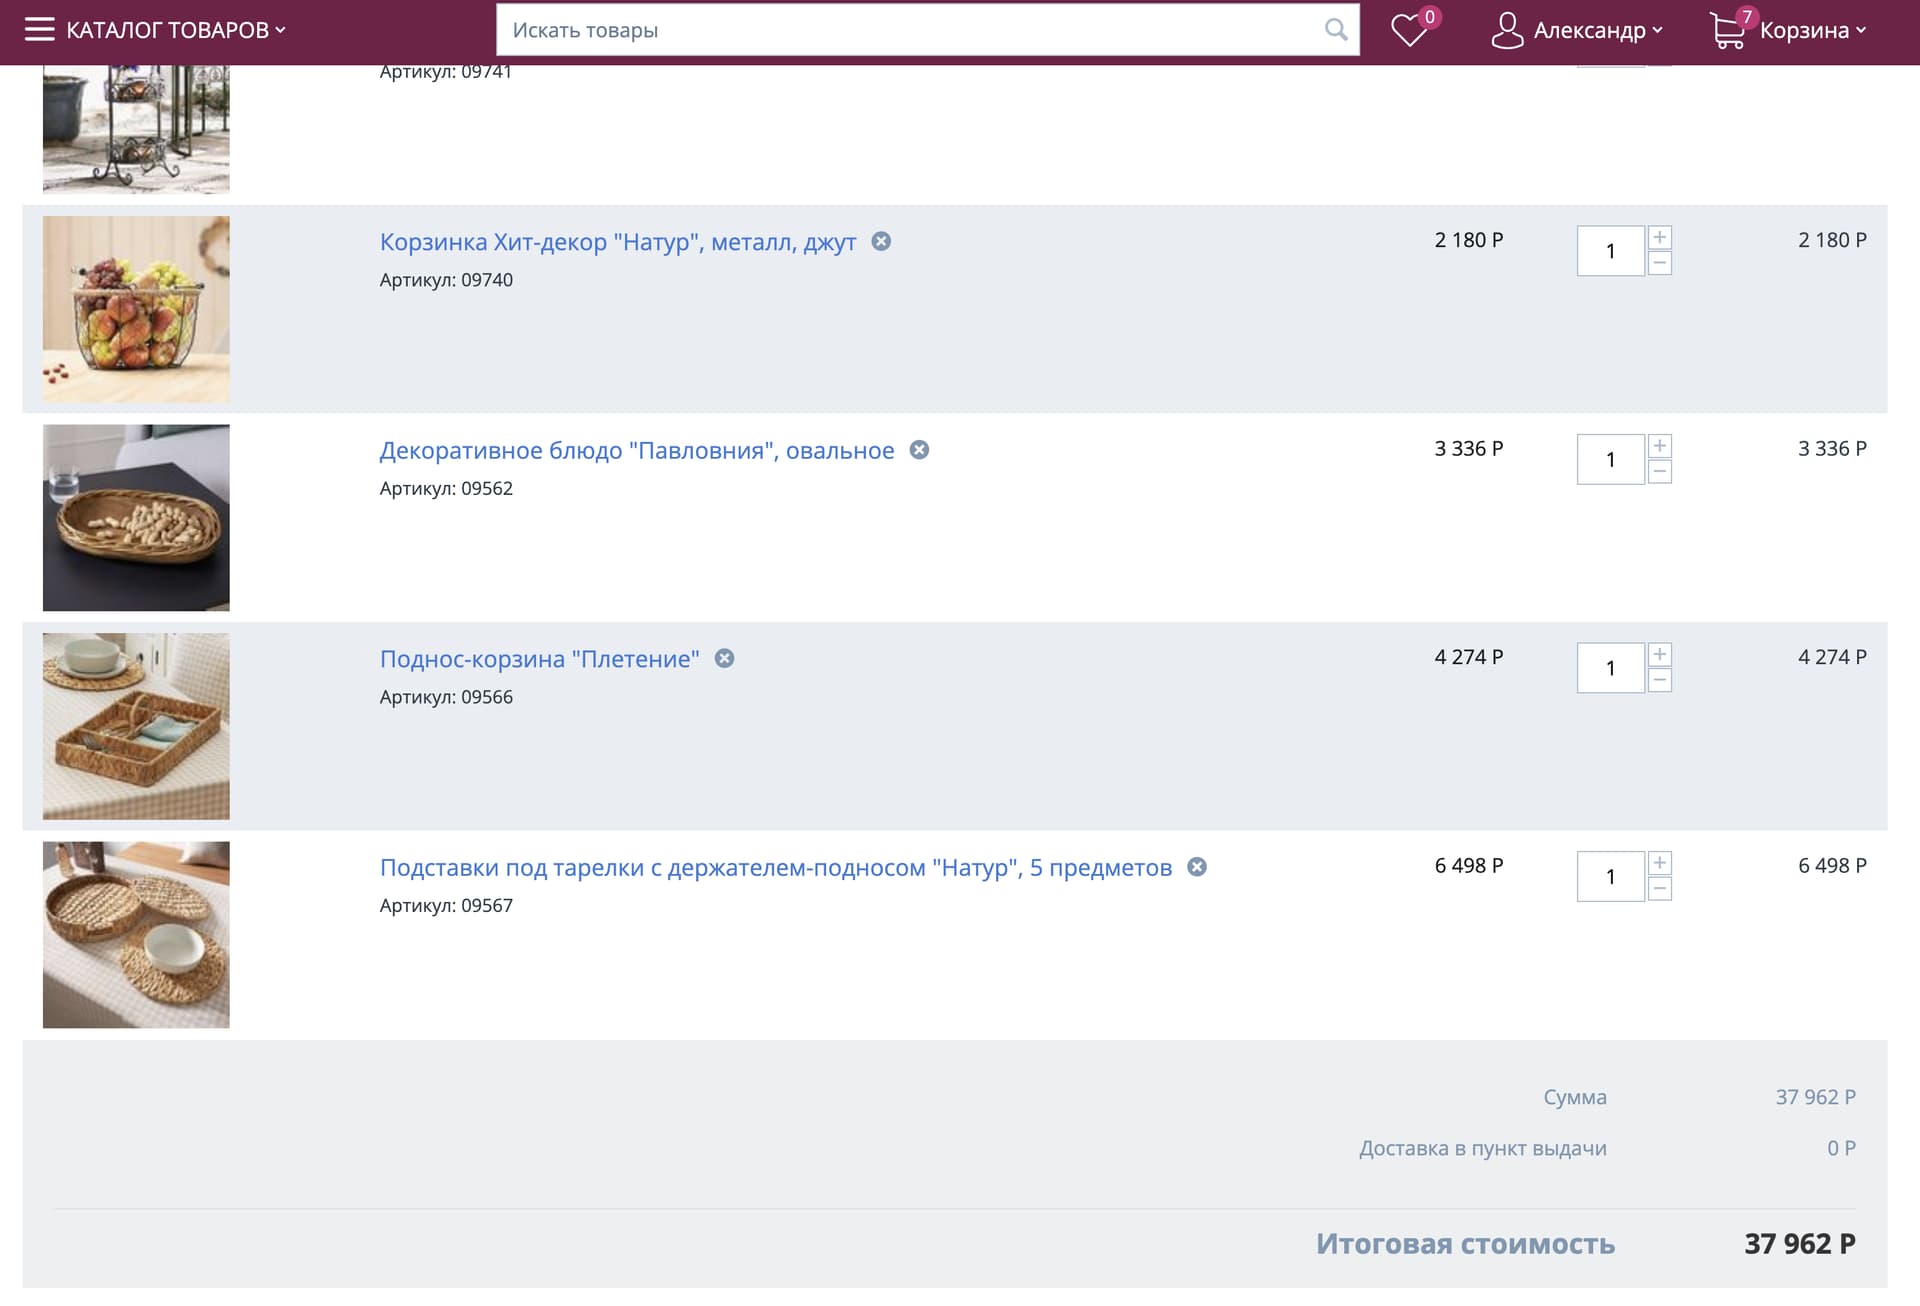Viewport: 1920px width, 1306px height.
Task: Remove Декоративное блюдо "Павловния" item
Action: click(x=919, y=450)
